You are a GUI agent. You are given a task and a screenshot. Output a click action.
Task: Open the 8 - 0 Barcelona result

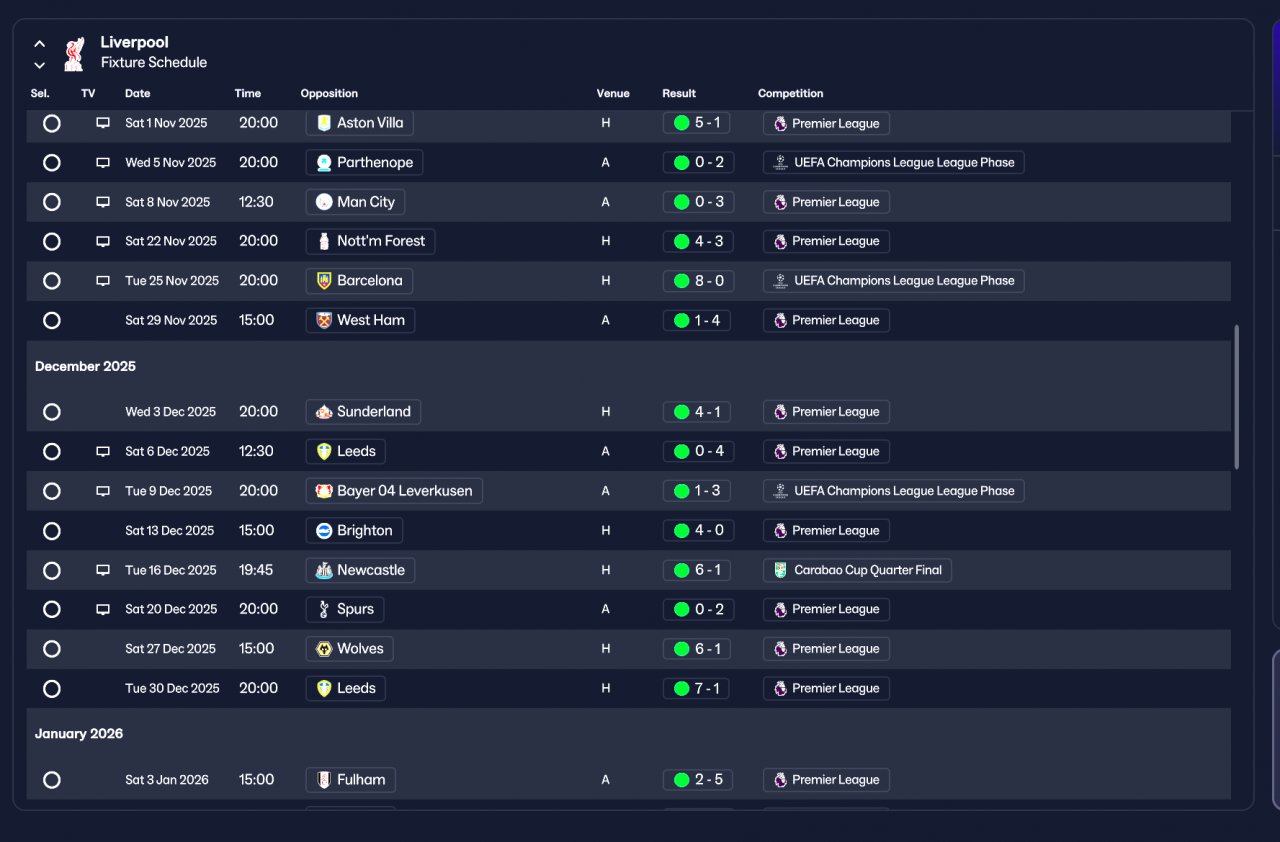(699, 281)
